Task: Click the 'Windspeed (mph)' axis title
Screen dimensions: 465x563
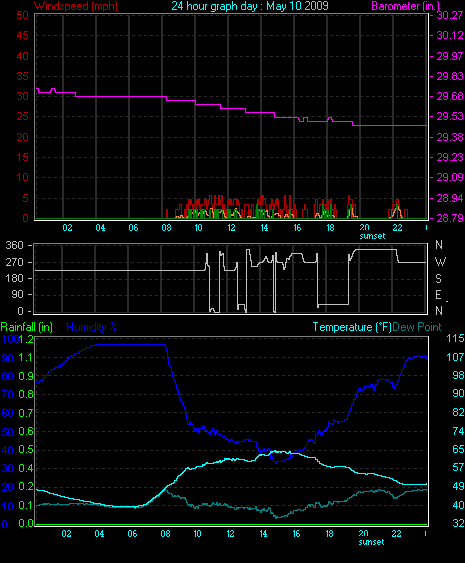Action: tap(76, 6)
